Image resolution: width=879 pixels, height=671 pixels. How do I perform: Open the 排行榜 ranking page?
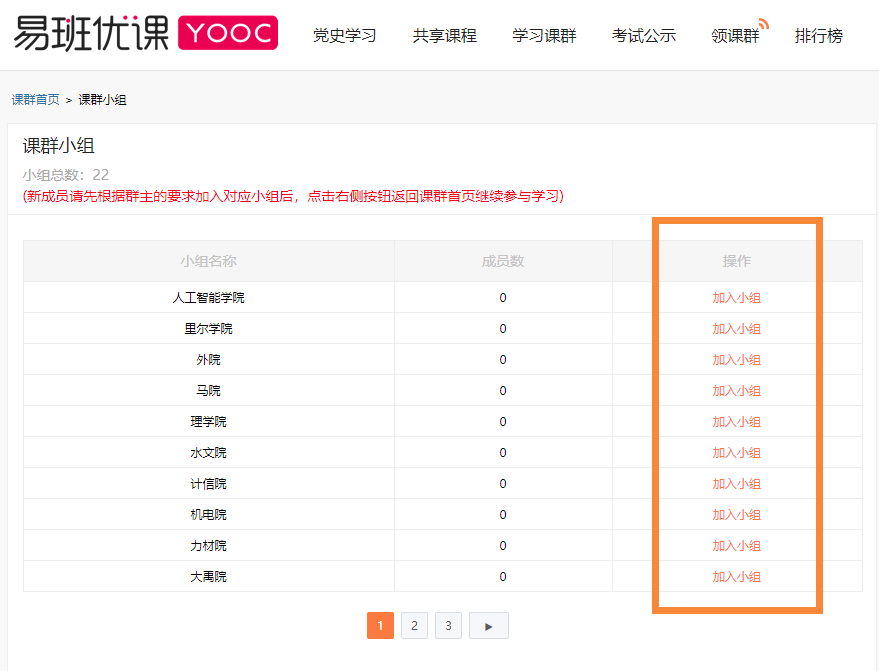coord(818,36)
